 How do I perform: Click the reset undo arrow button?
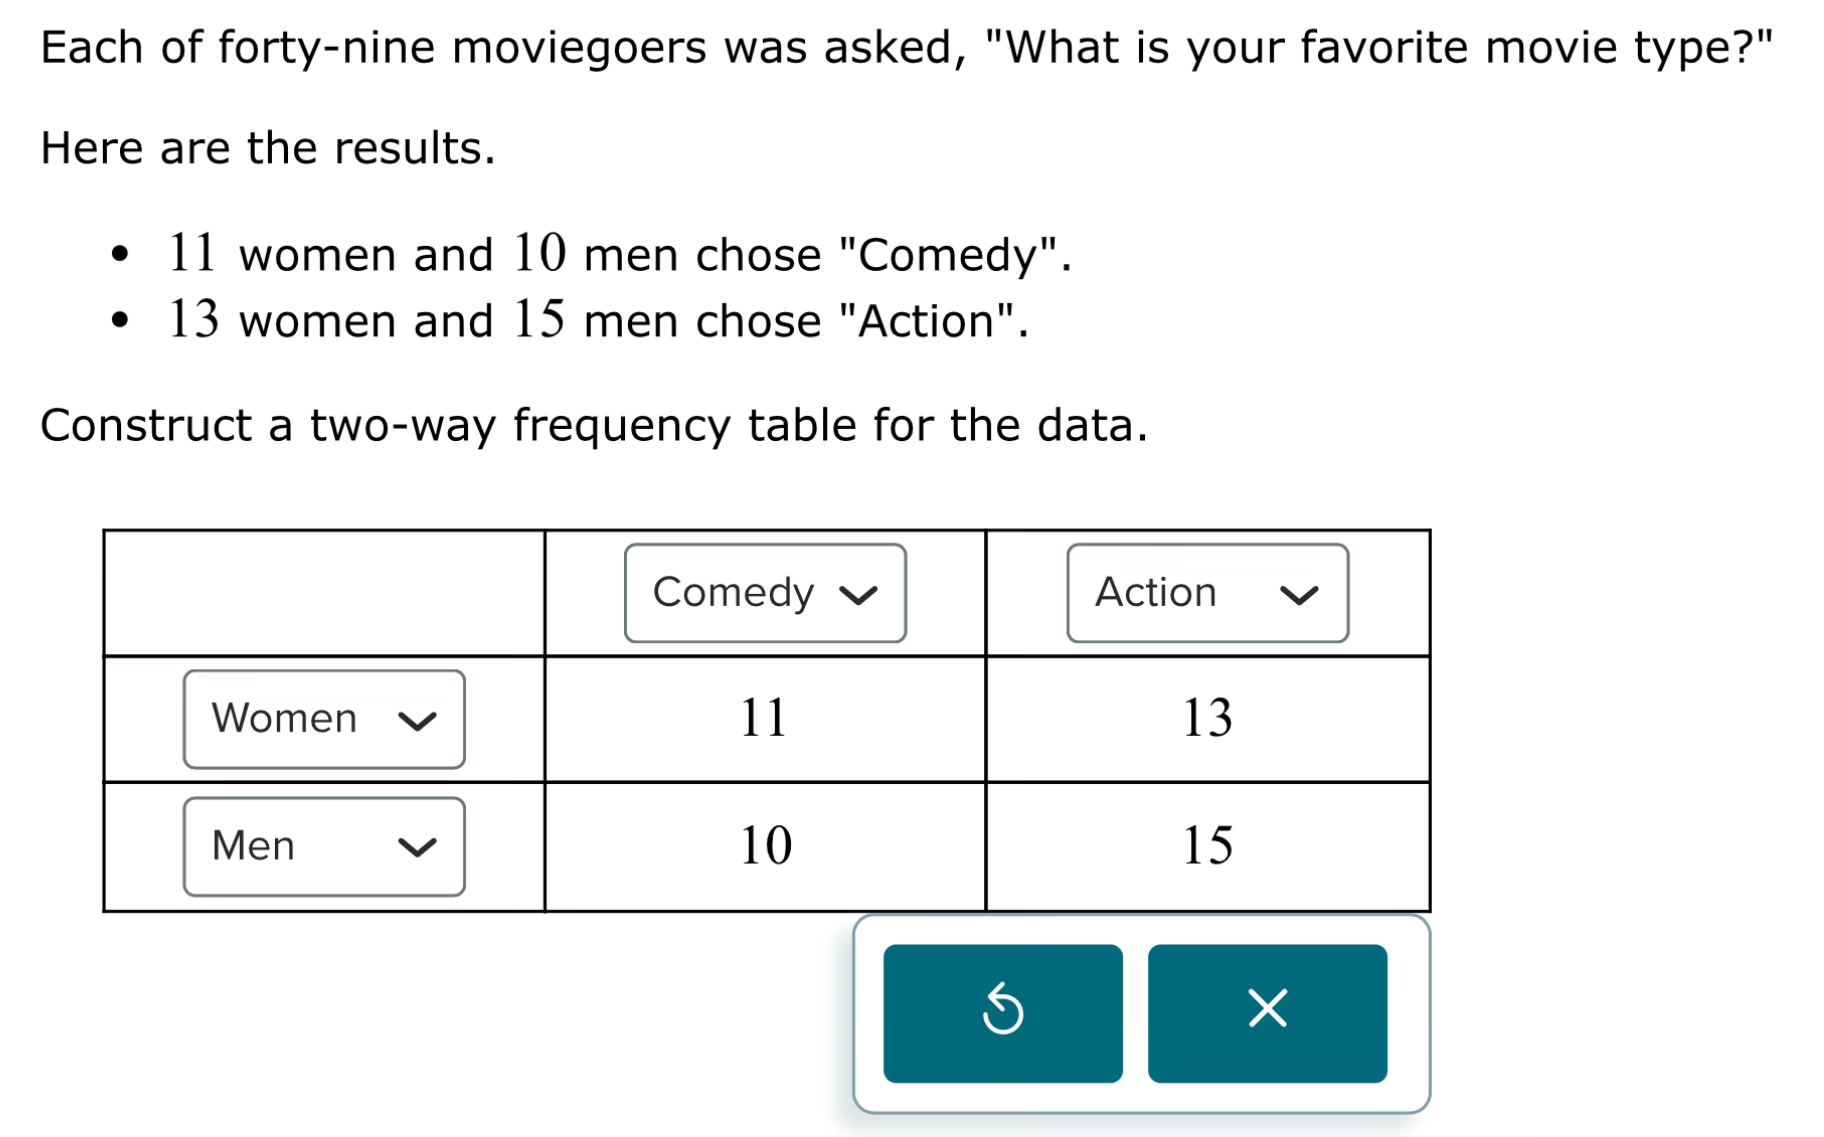click(1002, 1012)
